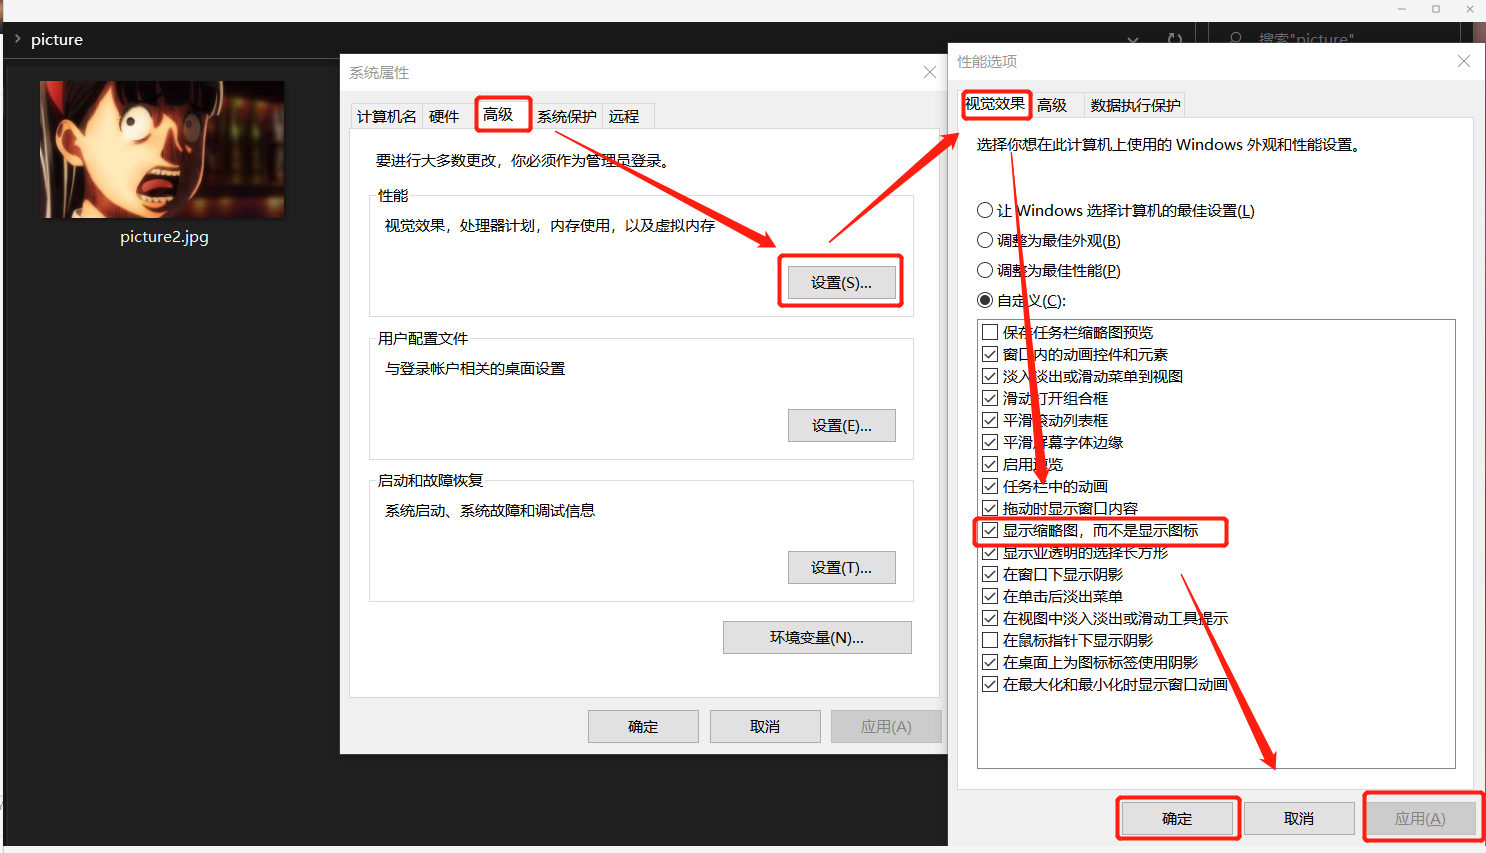This screenshot has width=1486, height=853.
Task: Click the refresh icon in the address bar
Action: 1175,37
